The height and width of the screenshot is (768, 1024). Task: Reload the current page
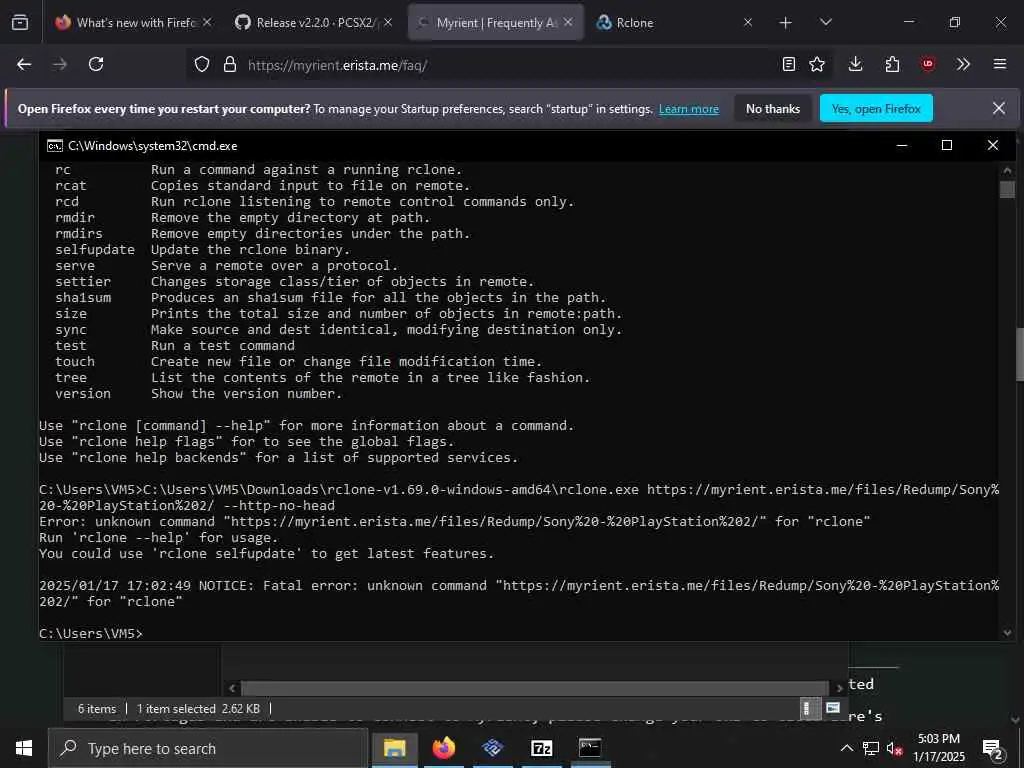[96, 64]
